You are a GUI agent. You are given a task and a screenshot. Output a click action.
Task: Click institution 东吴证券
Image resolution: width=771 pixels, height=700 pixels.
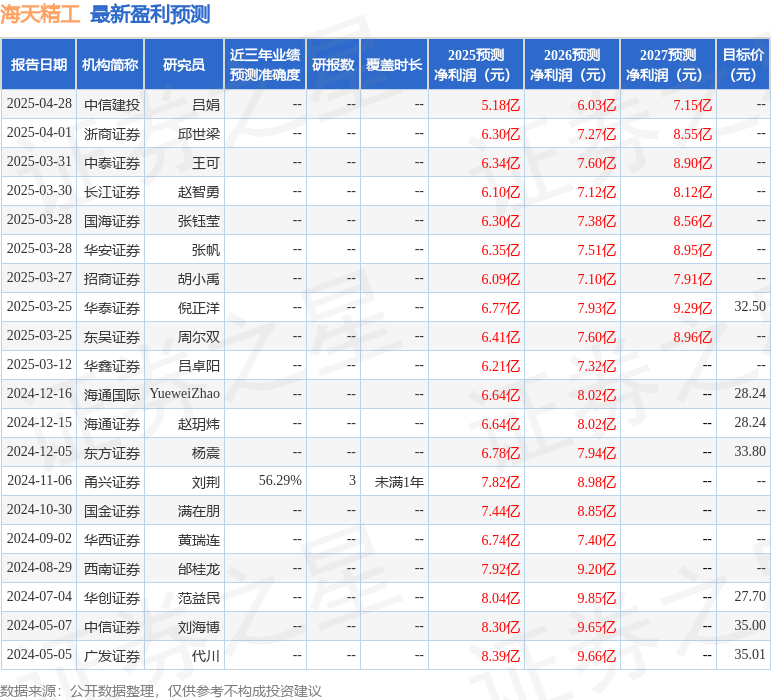coord(112,337)
